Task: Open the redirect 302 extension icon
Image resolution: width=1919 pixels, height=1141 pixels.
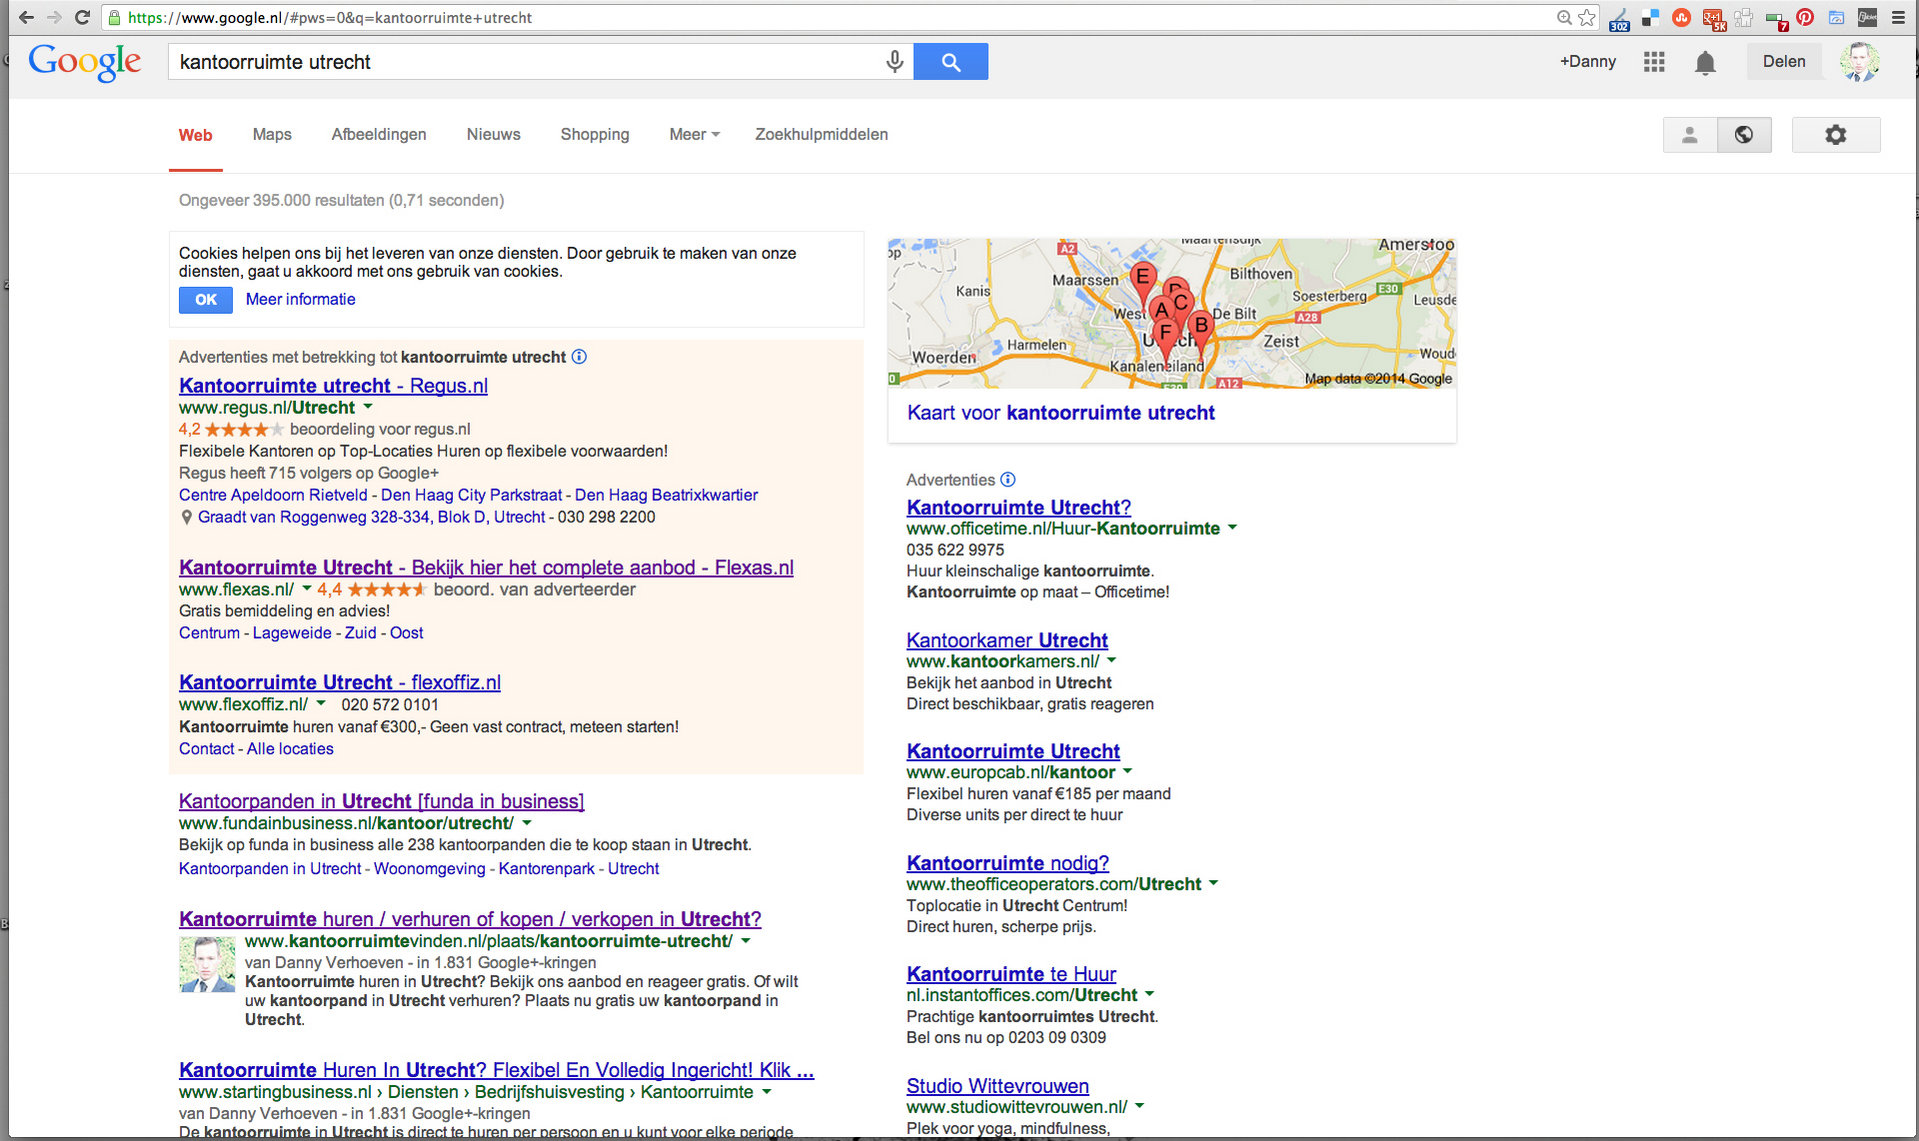Action: click(1619, 18)
